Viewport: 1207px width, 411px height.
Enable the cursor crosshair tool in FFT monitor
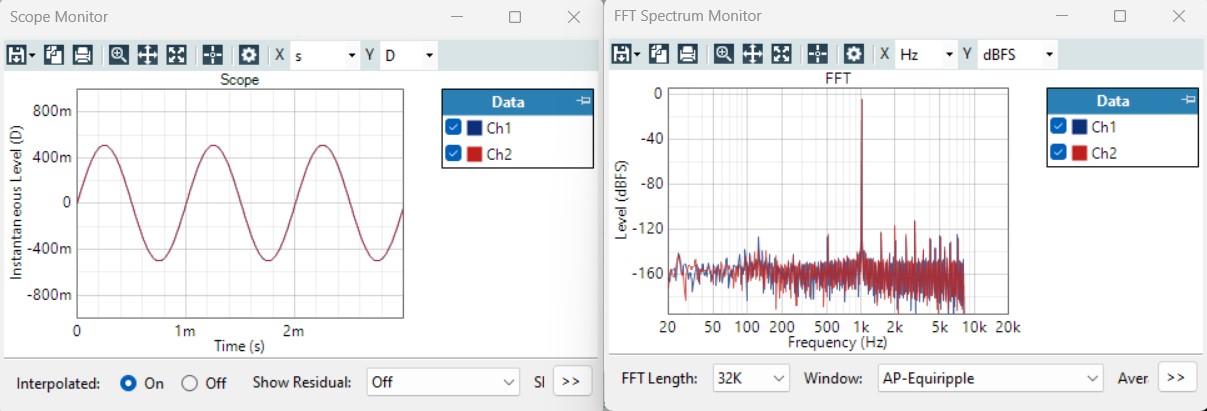click(x=818, y=54)
